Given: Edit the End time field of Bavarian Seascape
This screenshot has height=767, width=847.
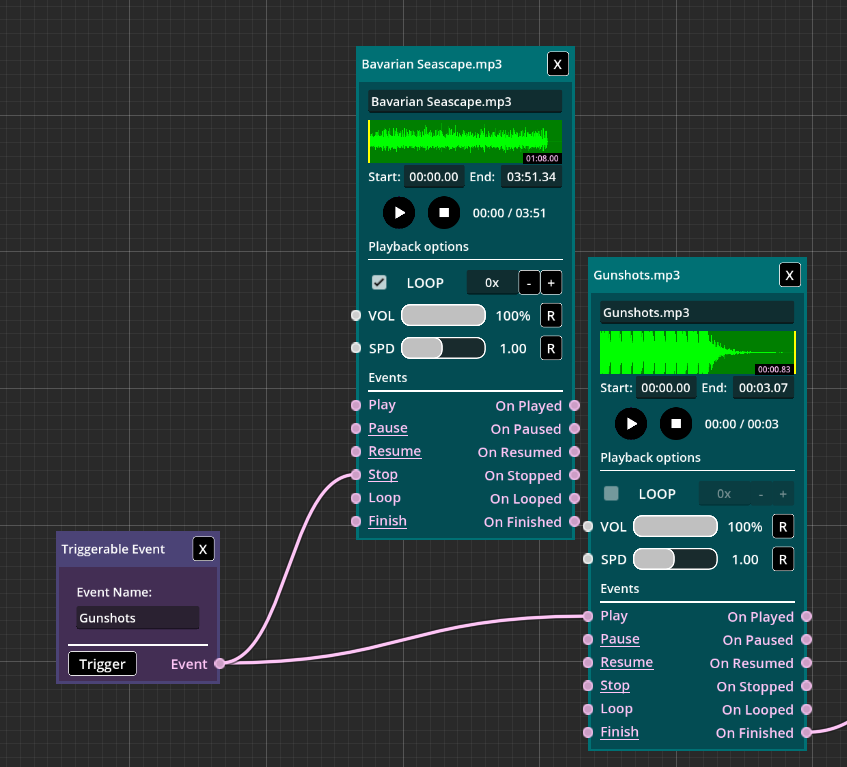Looking at the screenshot, I should coord(531,177).
